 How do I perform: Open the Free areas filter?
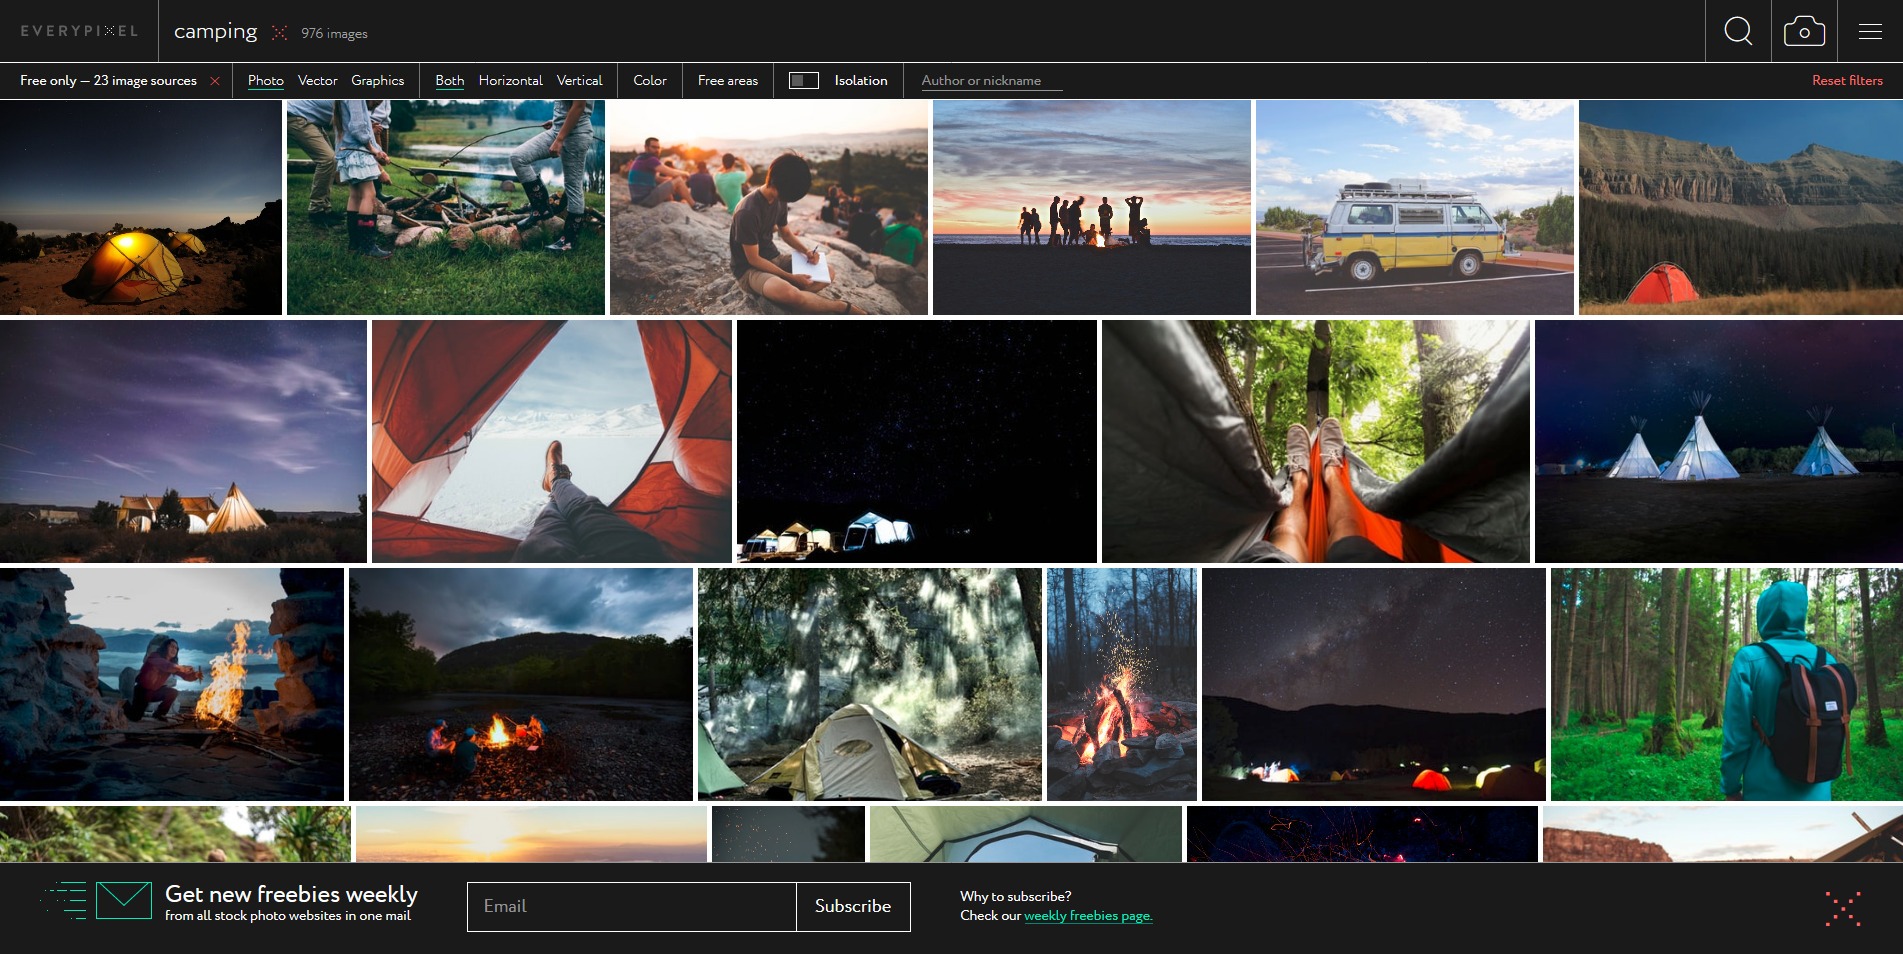pos(727,80)
